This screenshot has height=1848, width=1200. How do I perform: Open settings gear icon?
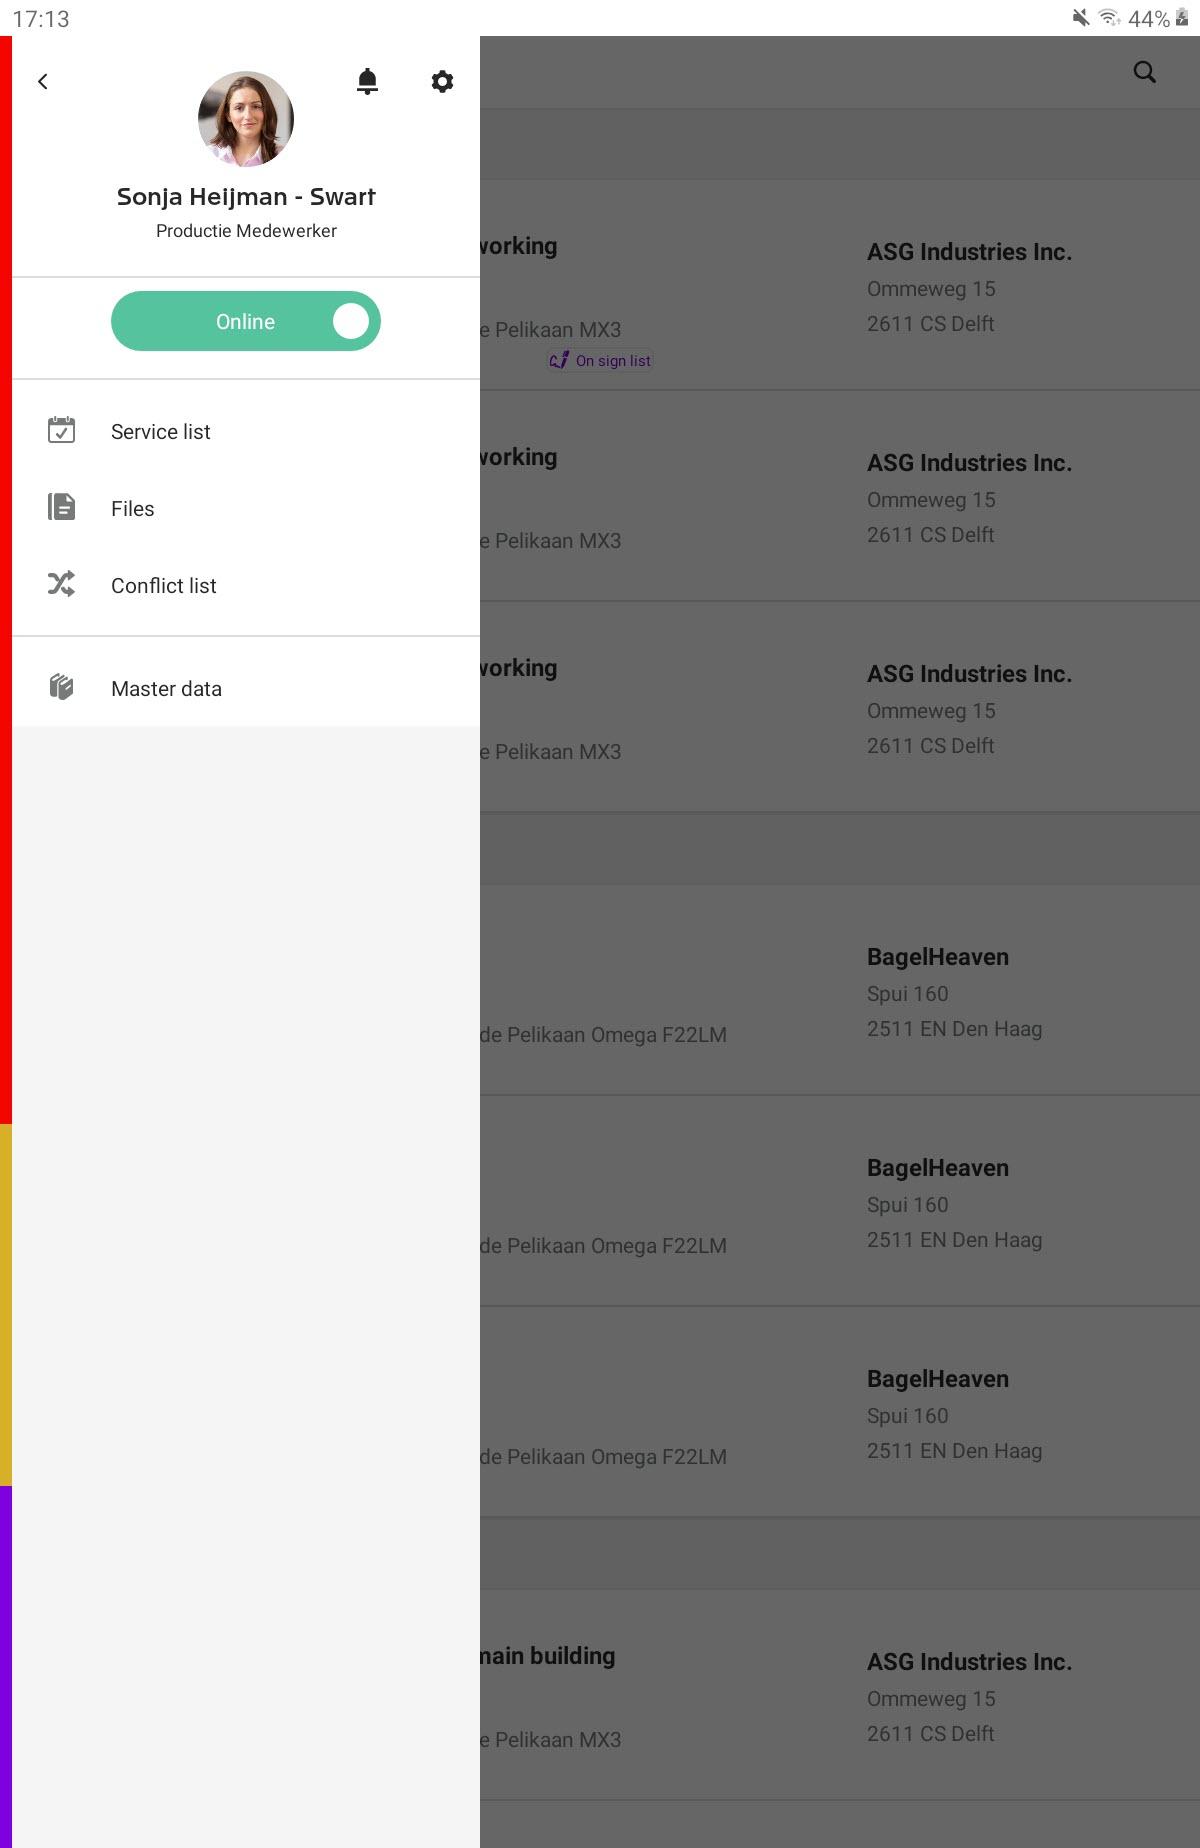click(442, 81)
